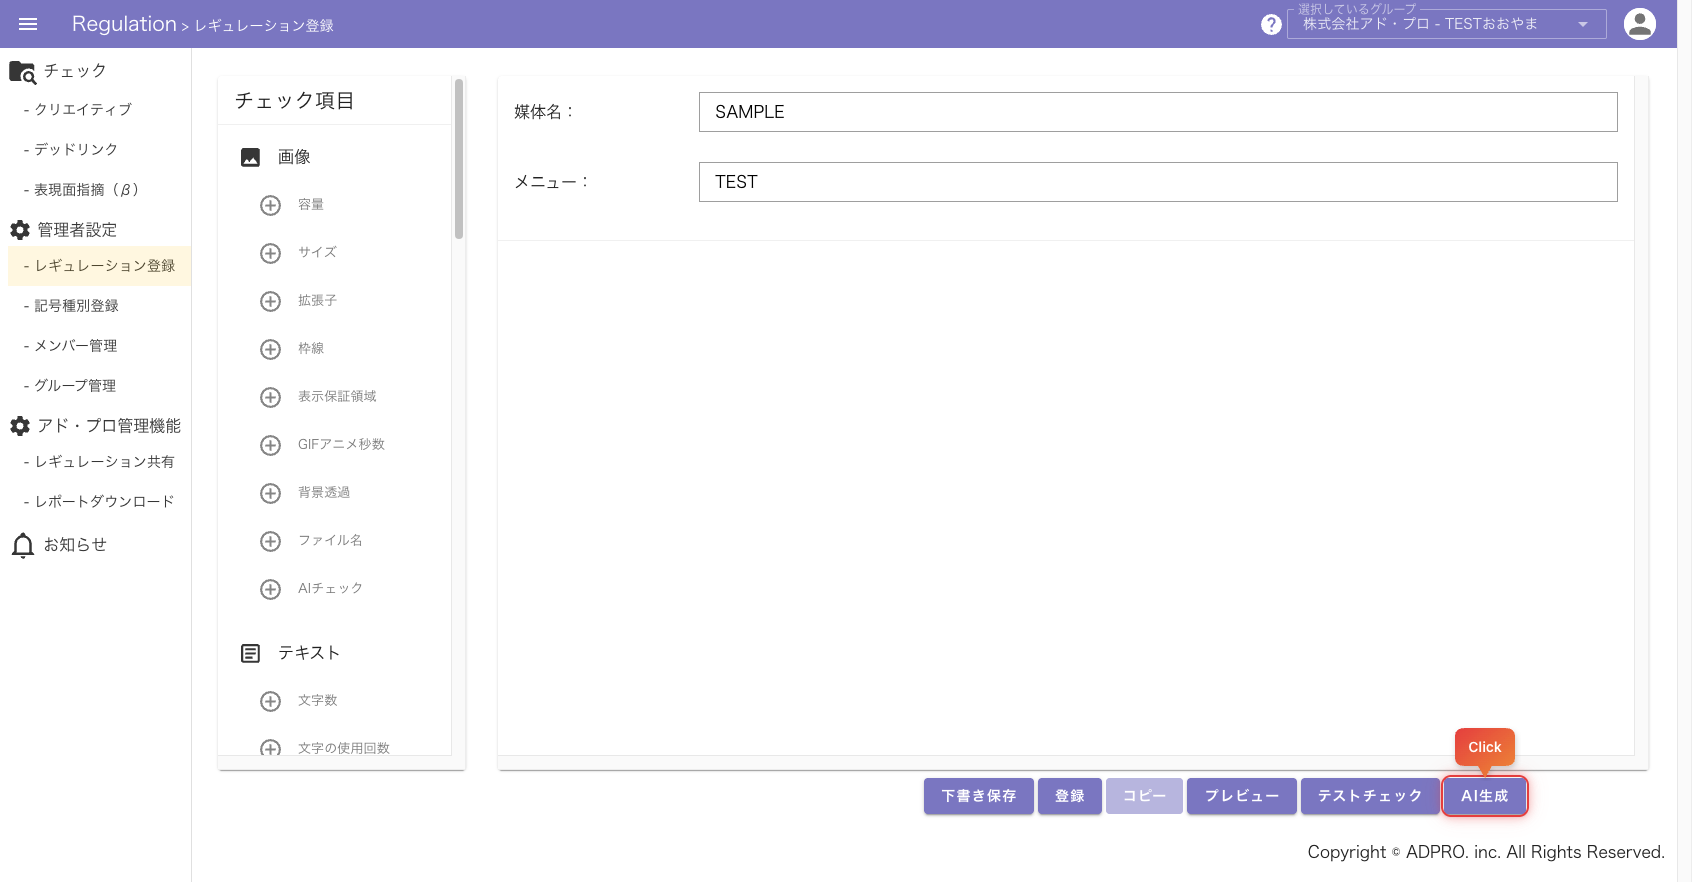This screenshot has height=882, width=1692.
Task: Add the サイズ check item
Action: tap(270, 253)
